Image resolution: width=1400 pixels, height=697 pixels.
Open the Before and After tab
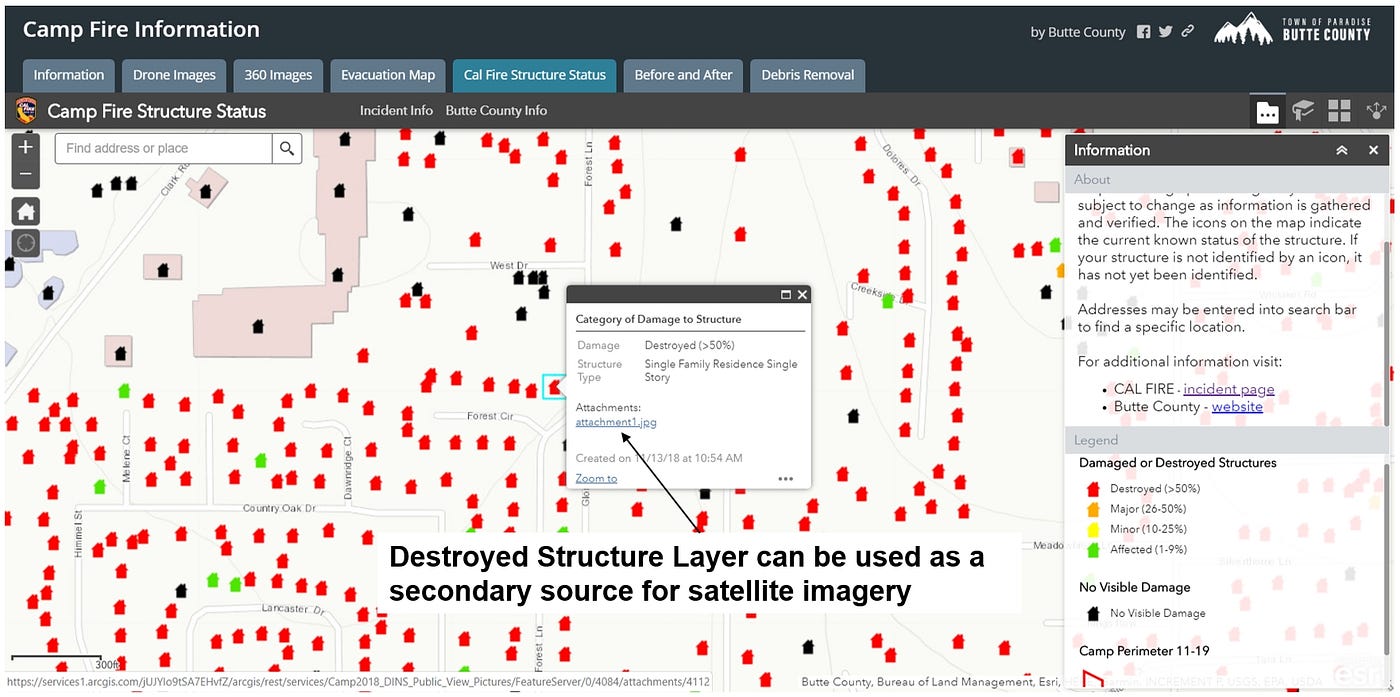[683, 75]
